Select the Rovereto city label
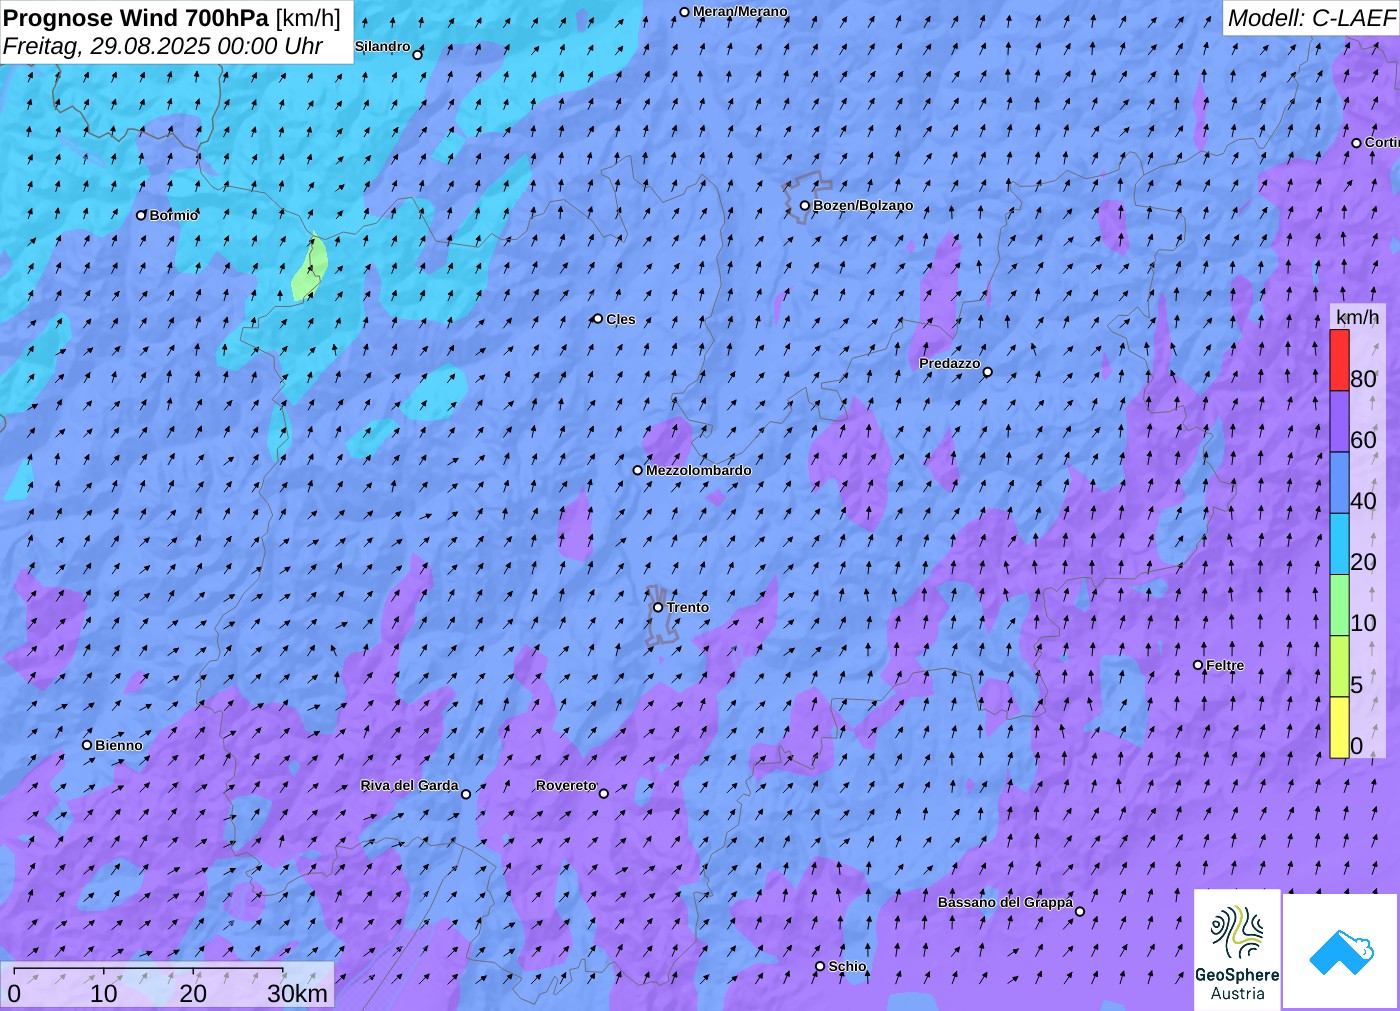 point(566,786)
